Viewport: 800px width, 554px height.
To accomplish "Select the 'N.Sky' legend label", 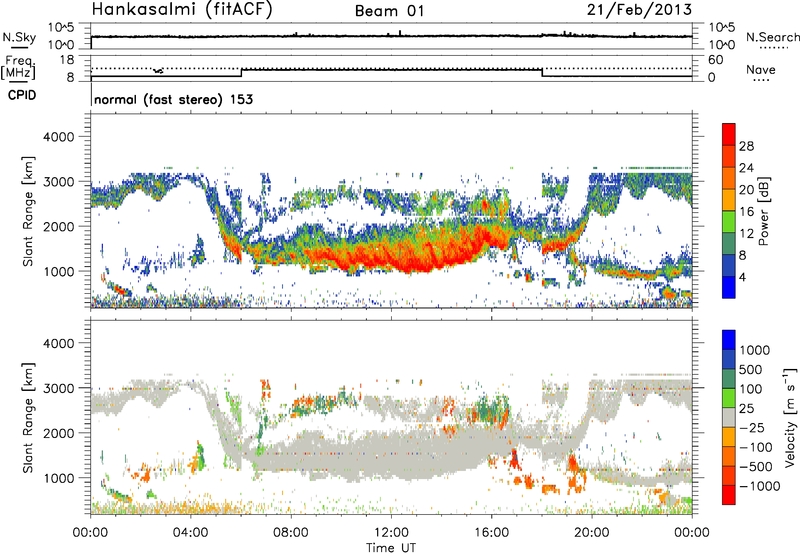I will (19, 37).
